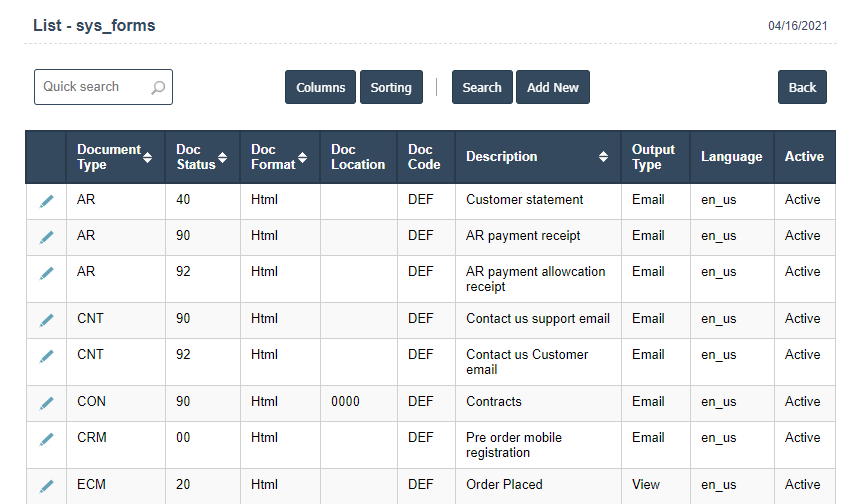Viewport: 854px width, 504px height.
Task: Open edit for Contact us support email
Action: pyautogui.click(x=47, y=320)
